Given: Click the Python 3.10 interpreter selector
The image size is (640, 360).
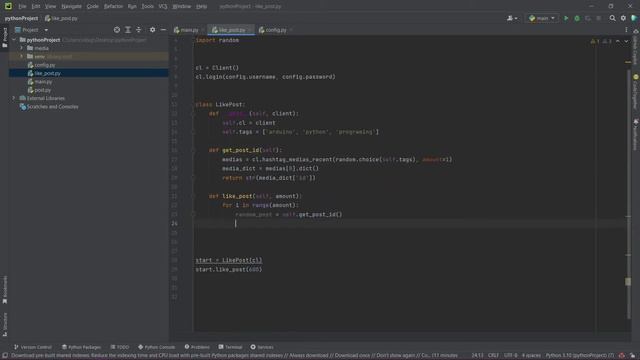Looking at the screenshot, I should tap(580, 356).
